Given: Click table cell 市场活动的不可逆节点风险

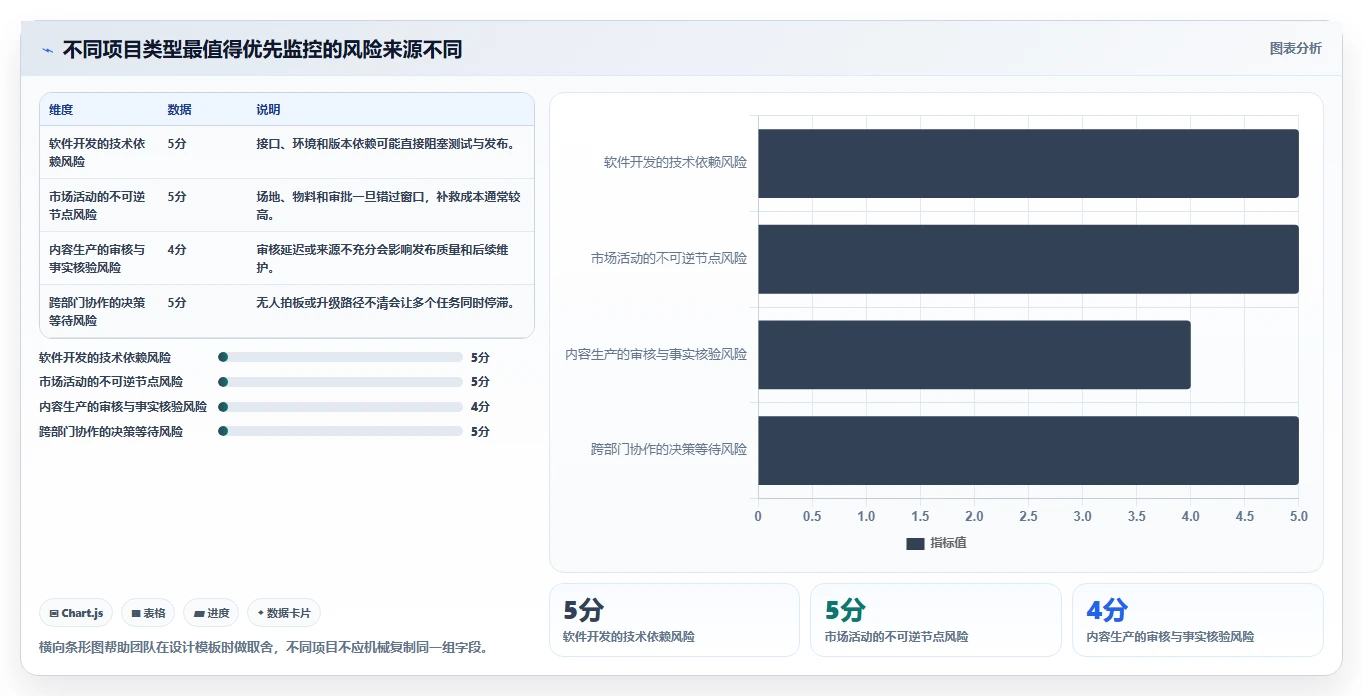Looking at the screenshot, I should click(98, 205).
